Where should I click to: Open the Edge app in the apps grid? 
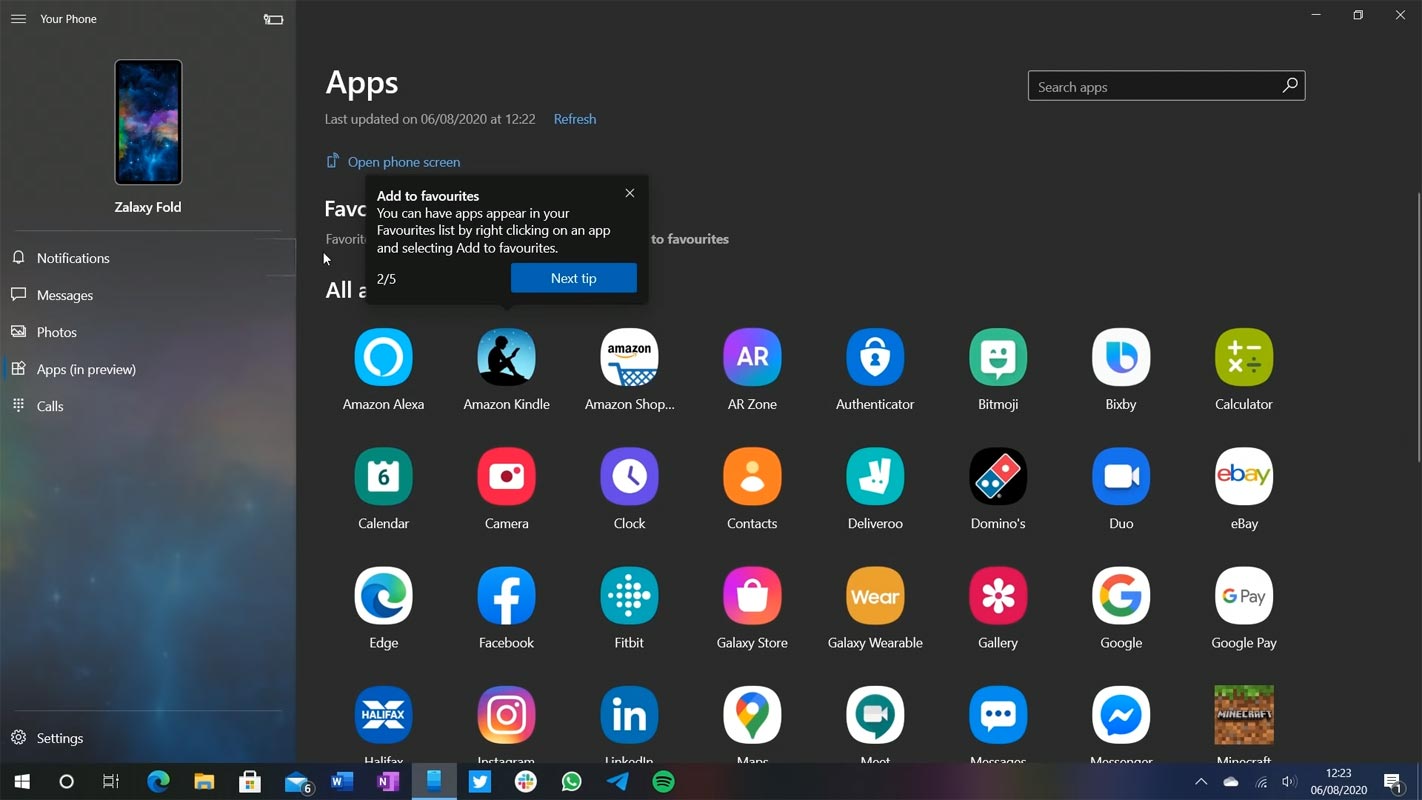click(384, 596)
